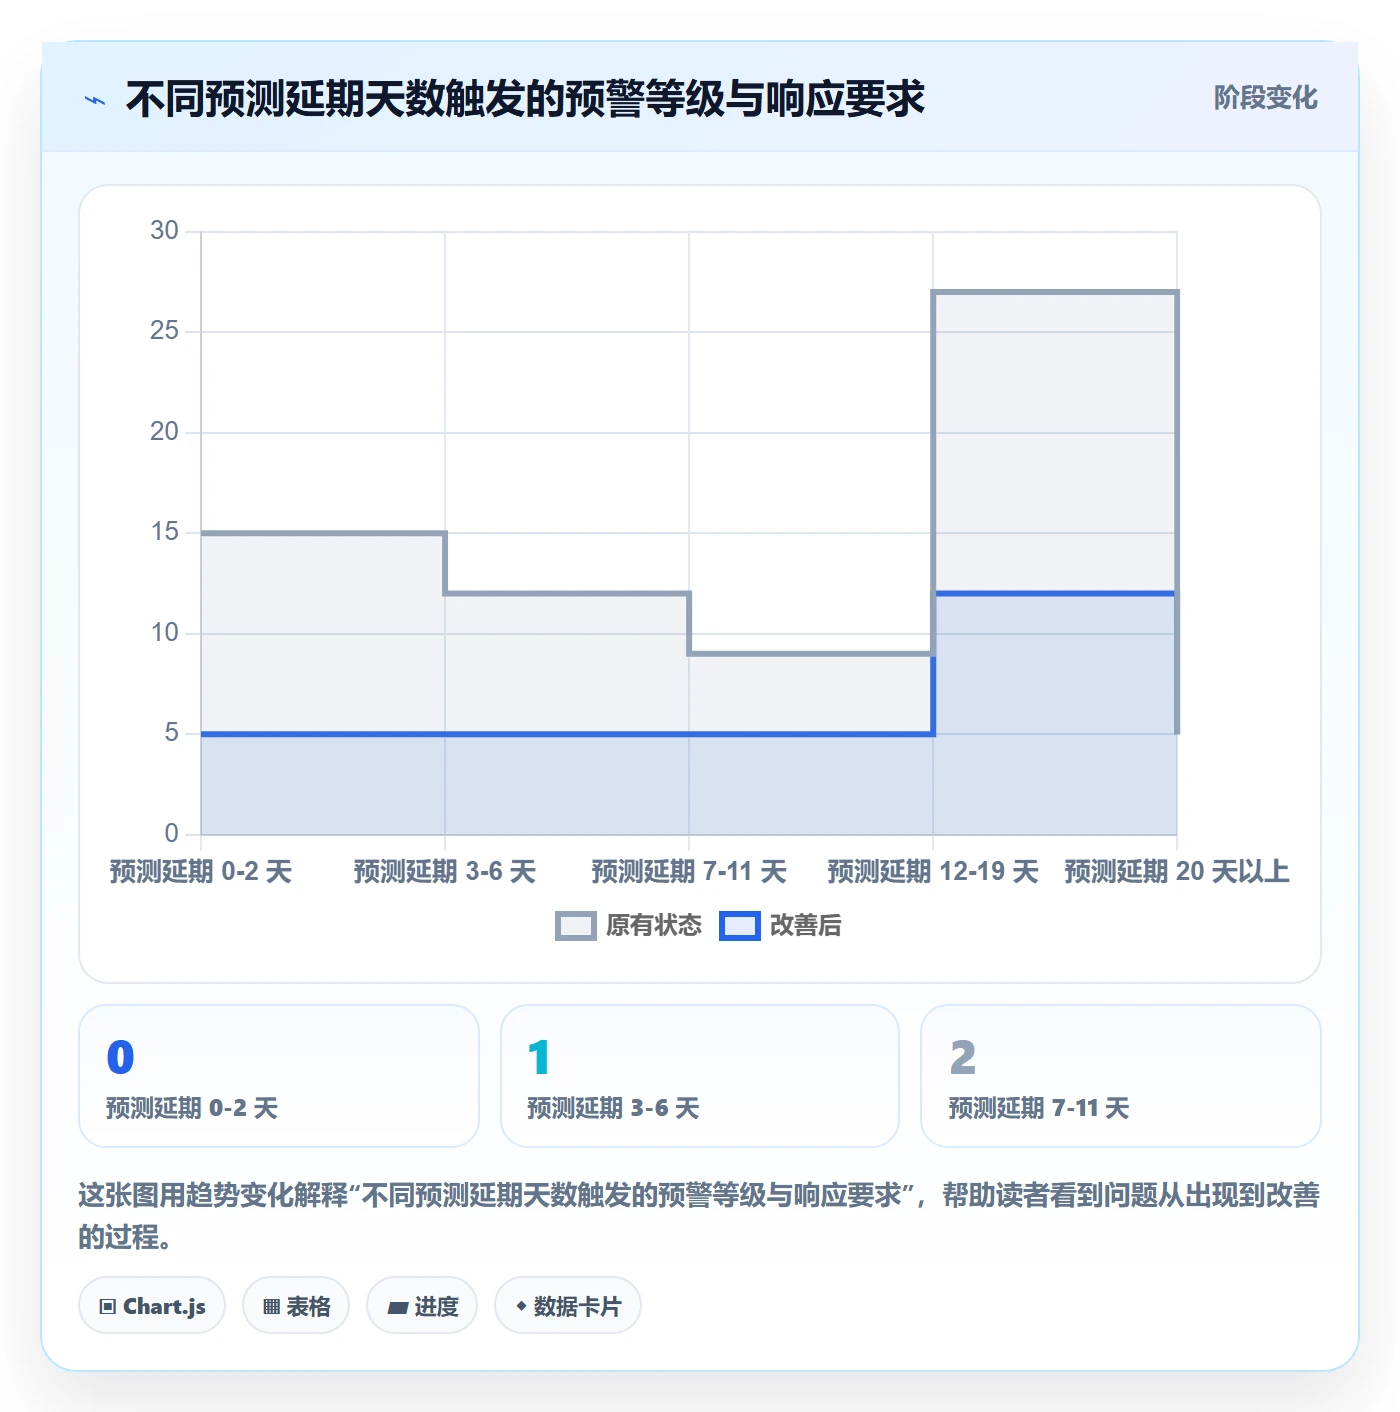Viewport: 1400px width, 1412px height.
Task: Click the 阶段变化 label in header
Action: 1265,98
